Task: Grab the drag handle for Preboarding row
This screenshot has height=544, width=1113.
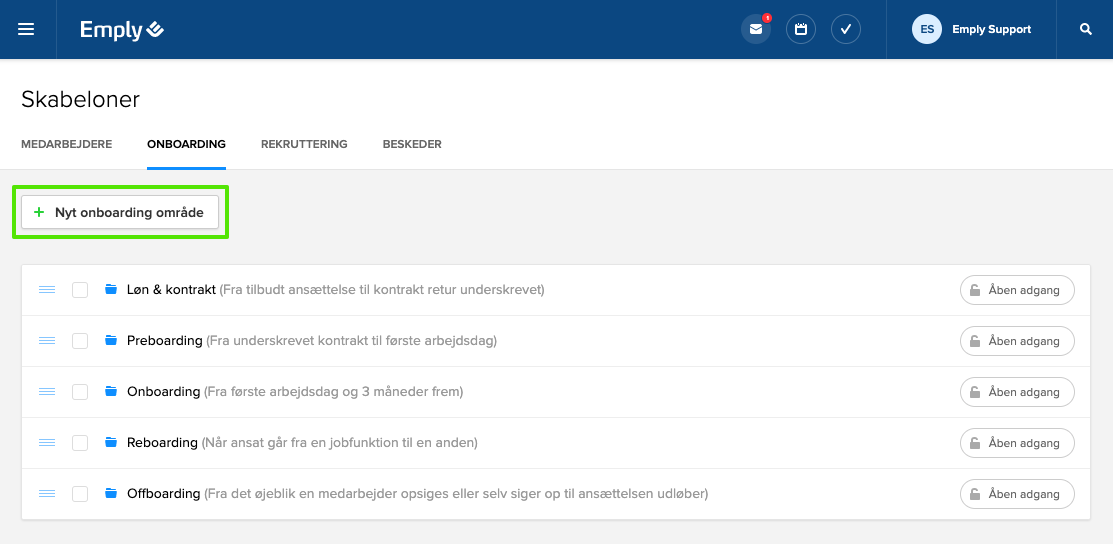Action: point(47,341)
